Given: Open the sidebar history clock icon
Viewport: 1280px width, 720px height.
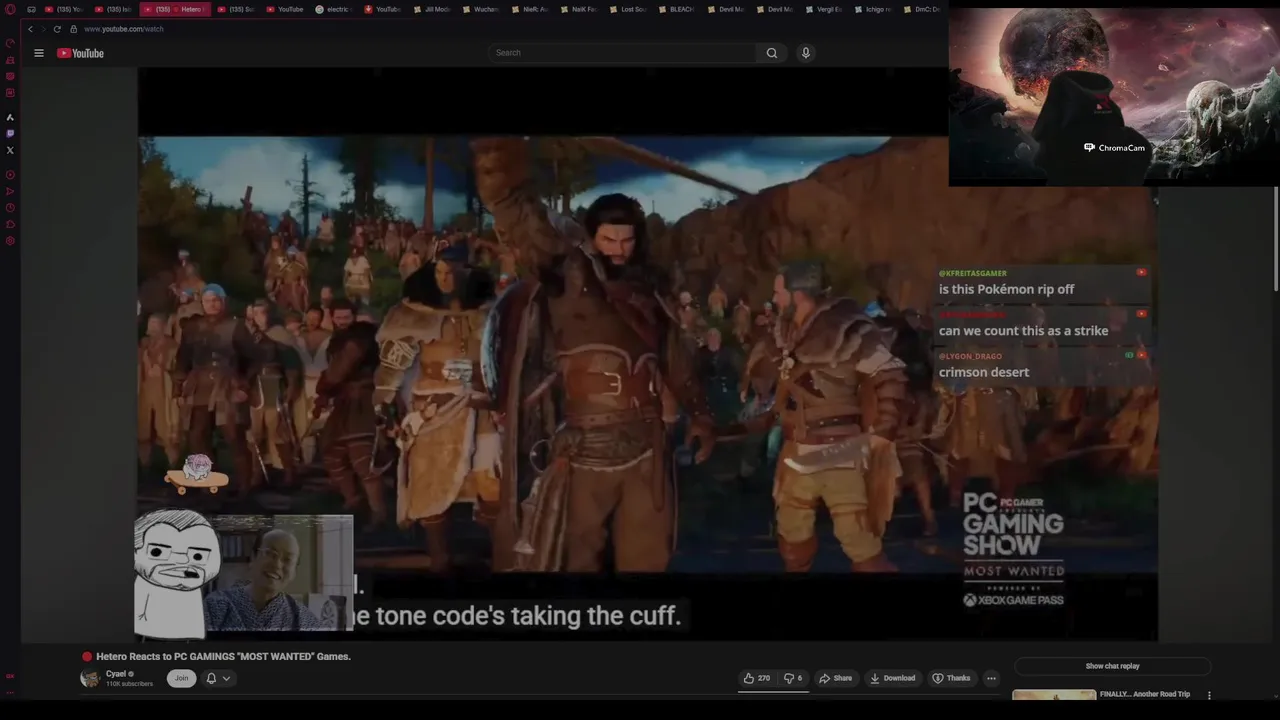Looking at the screenshot, I should pyautogui.click(x=10, y=208).
